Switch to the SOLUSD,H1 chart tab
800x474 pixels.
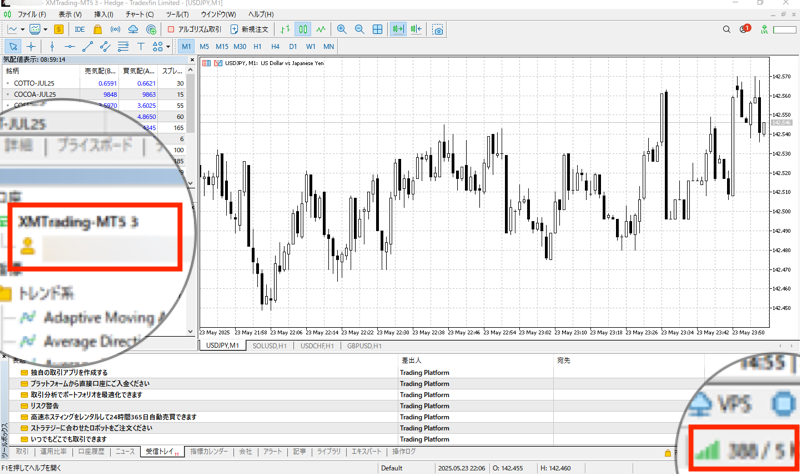pyautogui.click(x=269, y=346)
